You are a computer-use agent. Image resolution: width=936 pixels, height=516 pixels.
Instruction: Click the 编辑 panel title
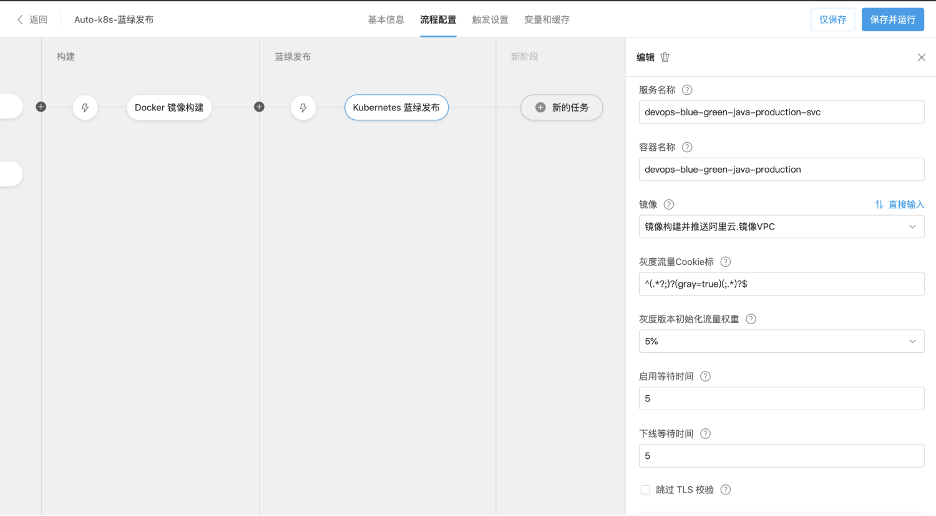tap(645, 57)
